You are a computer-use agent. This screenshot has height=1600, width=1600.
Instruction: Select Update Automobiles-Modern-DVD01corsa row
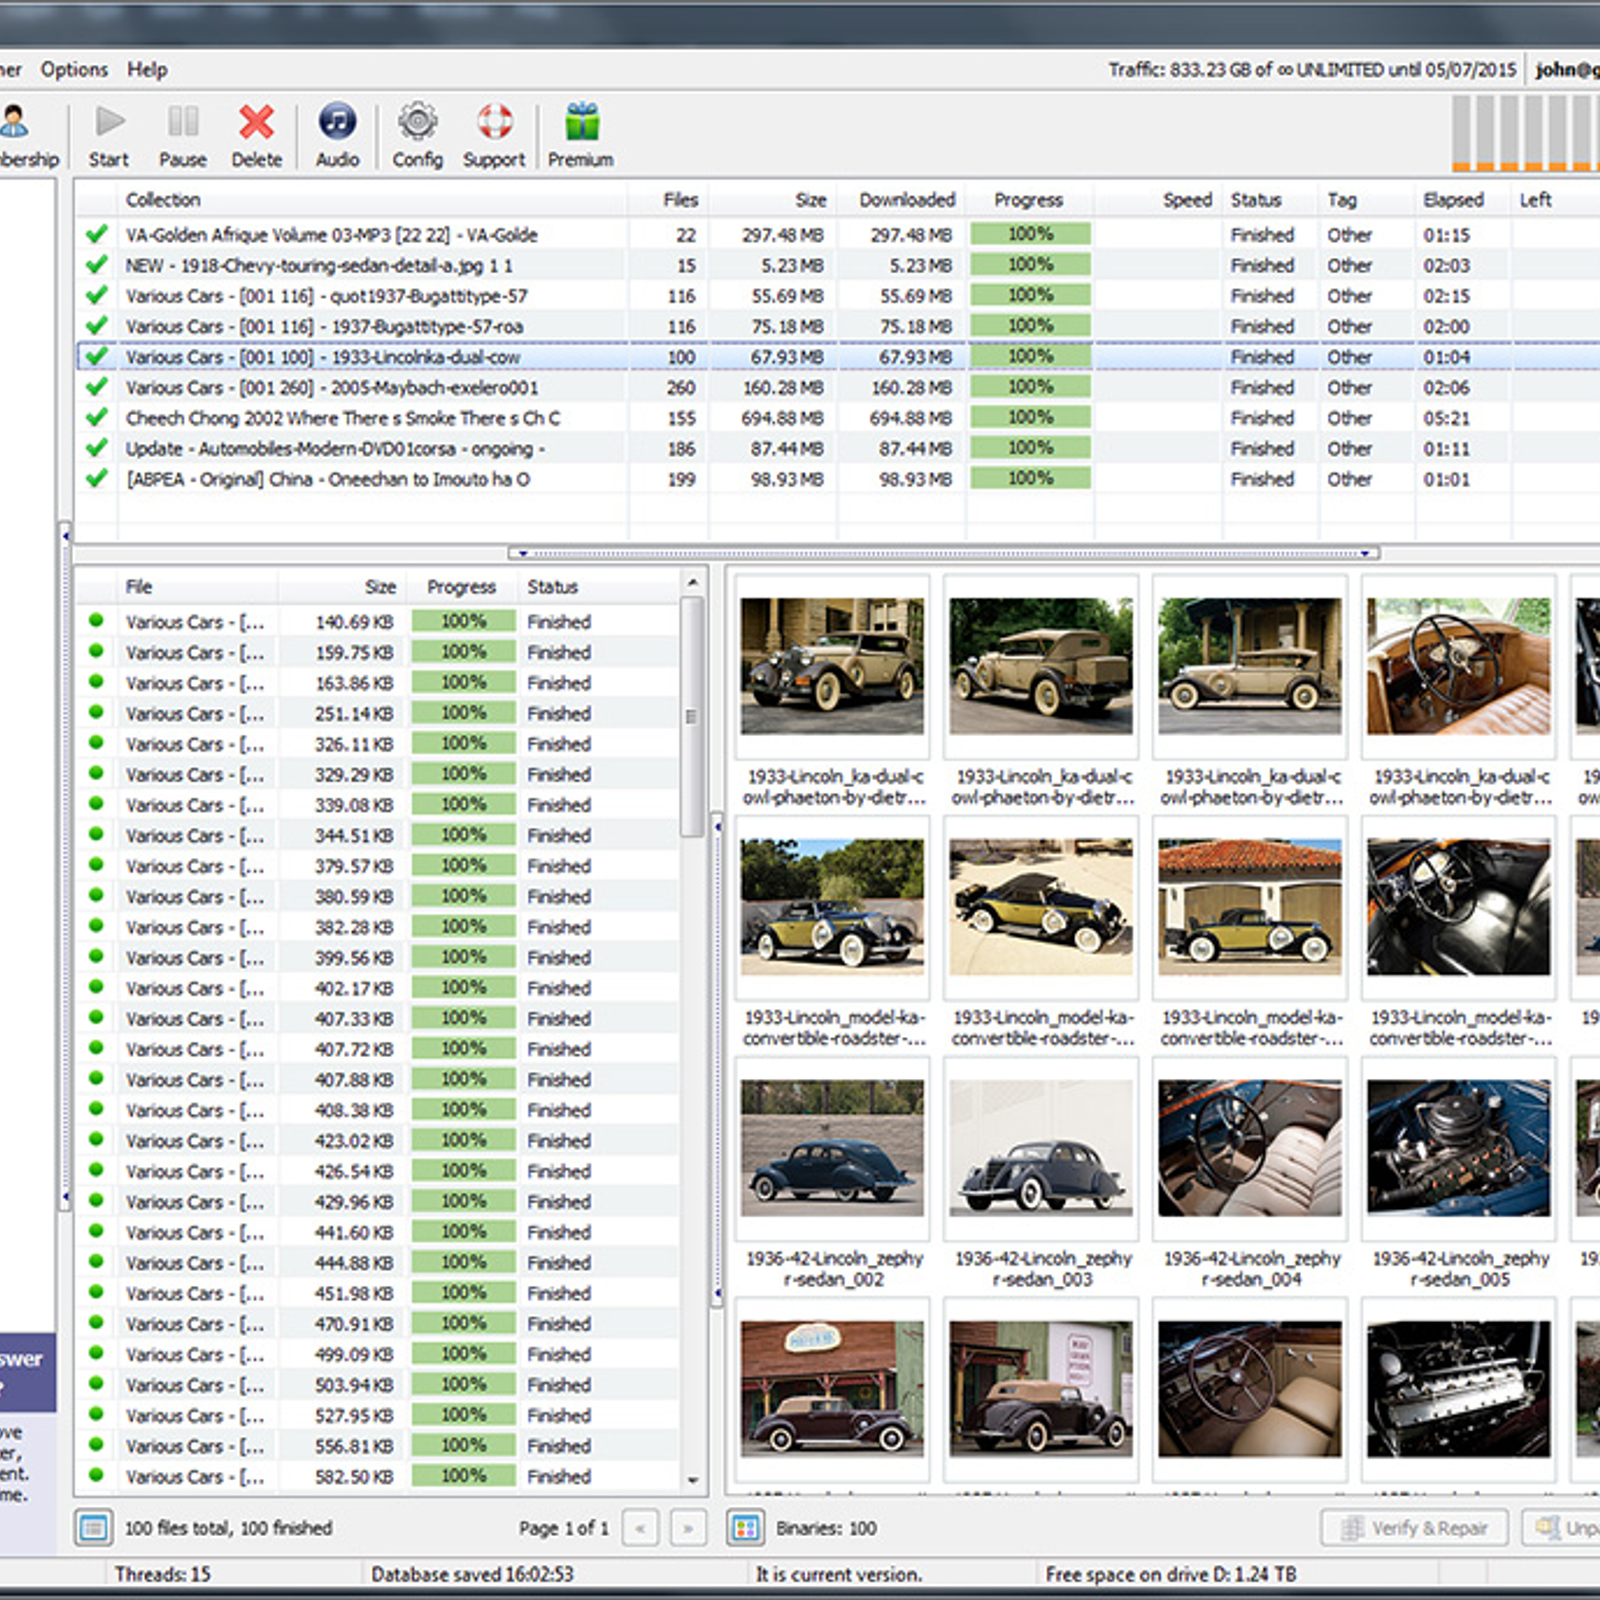pos(838,448)
